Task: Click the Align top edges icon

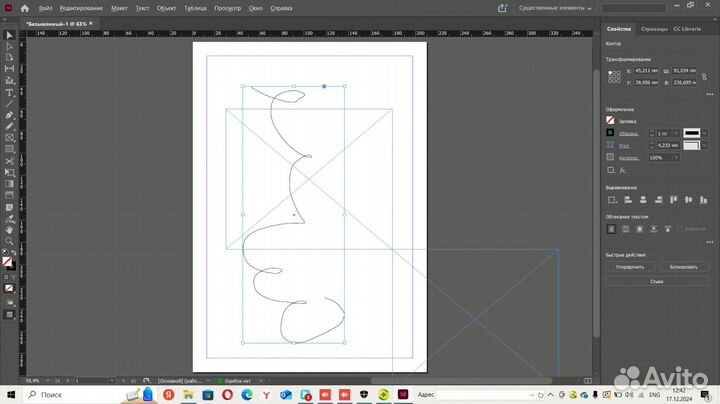Action: point(673,200)
